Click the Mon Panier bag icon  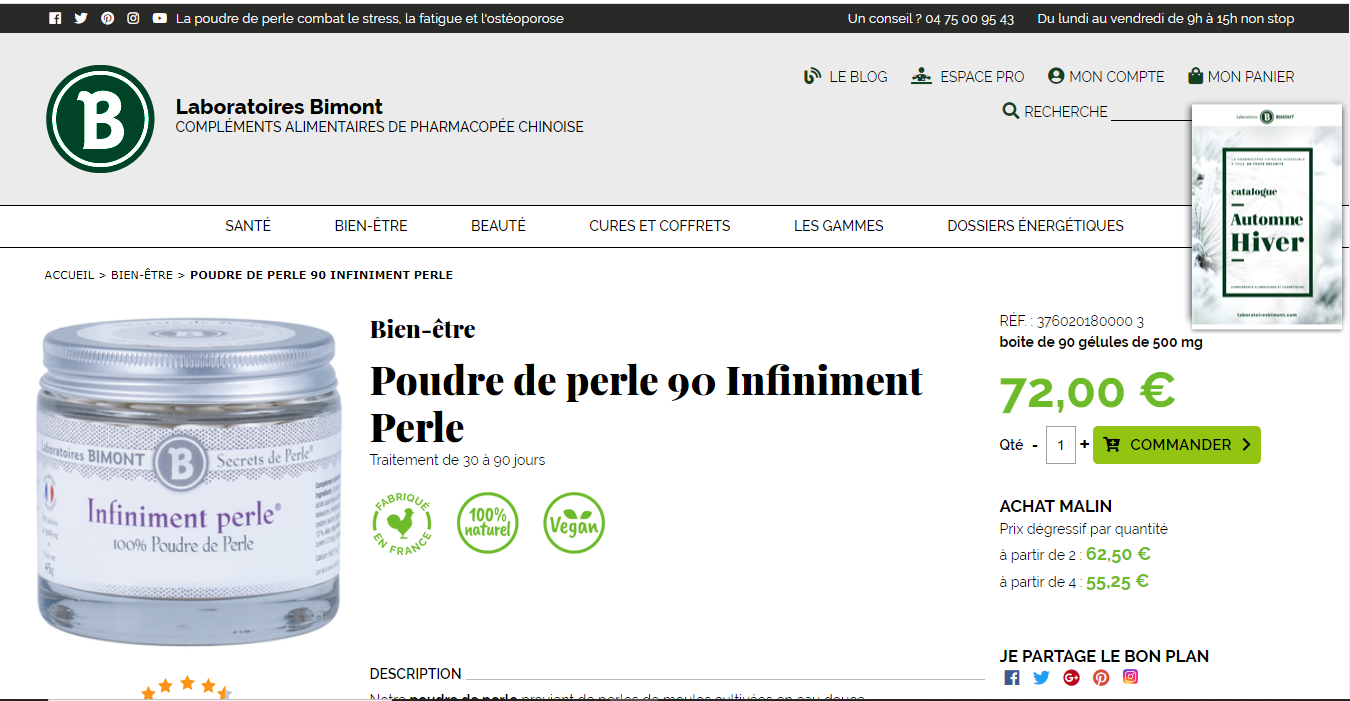1195,76
